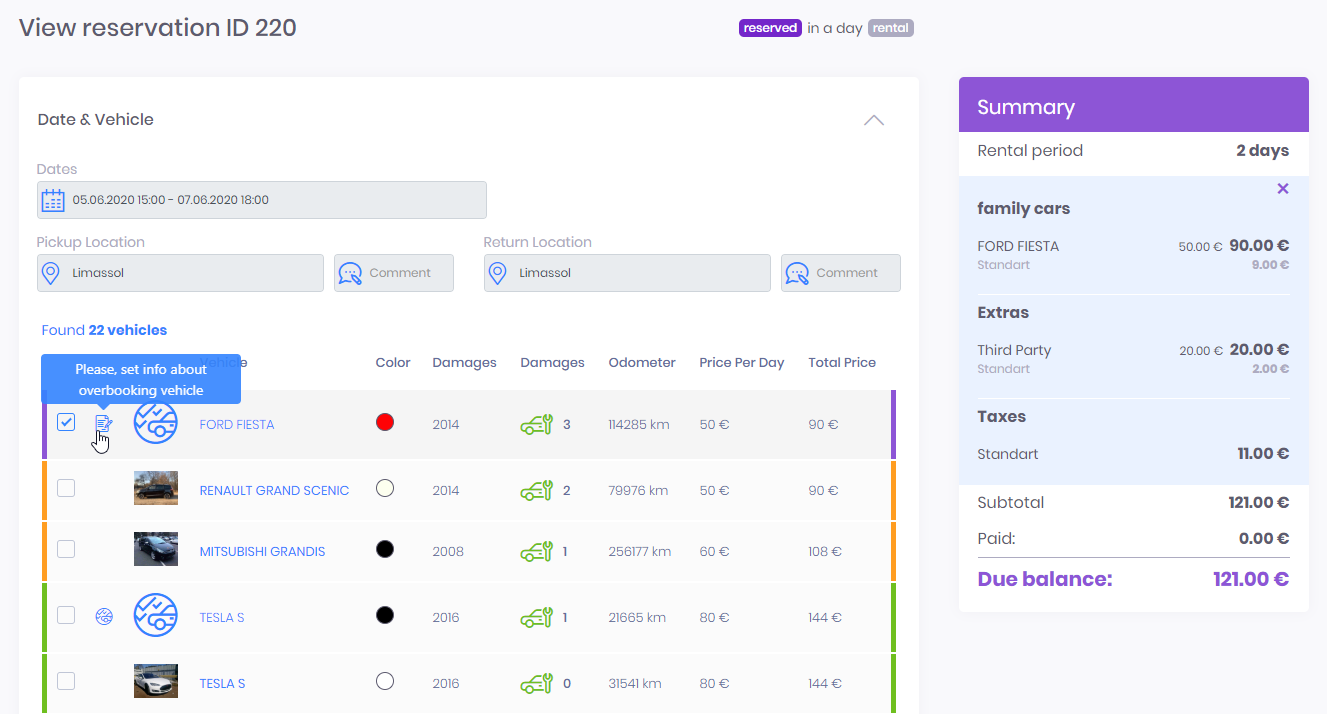Click the 60 € price per day cell
This screenshot has height=714, width=1327.
(x=715, y=552)
